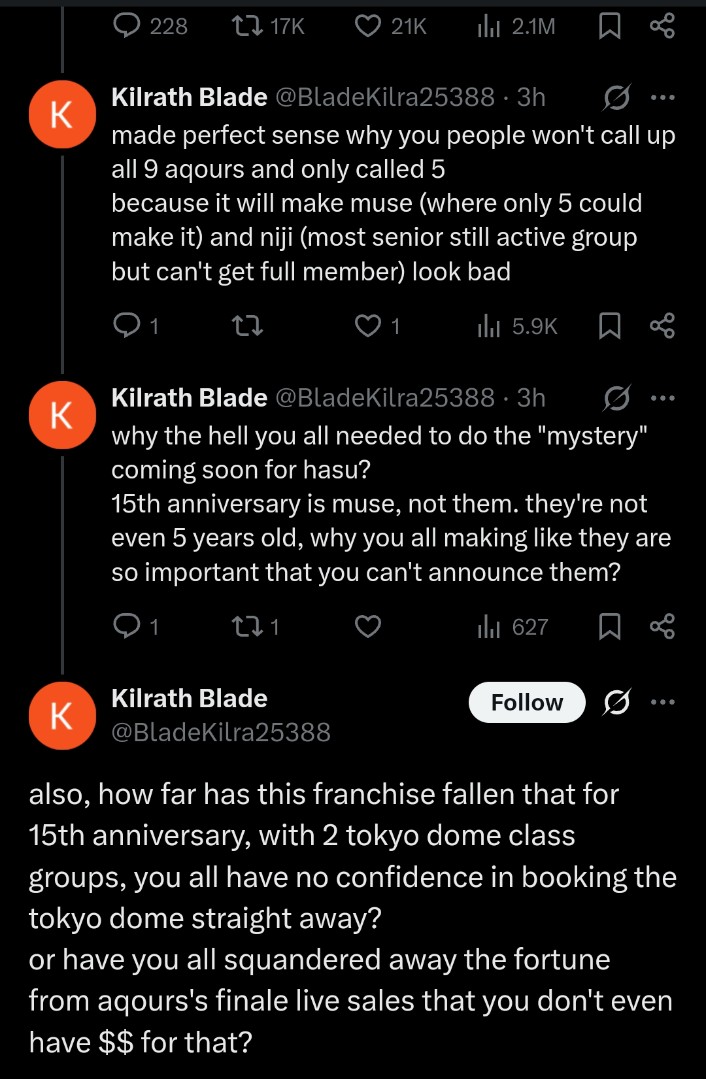
Task: Bookmark the tweet about aqours and niji
Action: coord(607,325)
